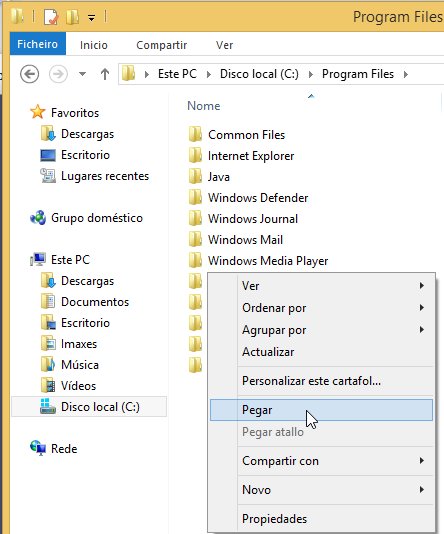Click the Rede network icon
Image resolution: width=444 pixels, height=534 pixels.
38,448
